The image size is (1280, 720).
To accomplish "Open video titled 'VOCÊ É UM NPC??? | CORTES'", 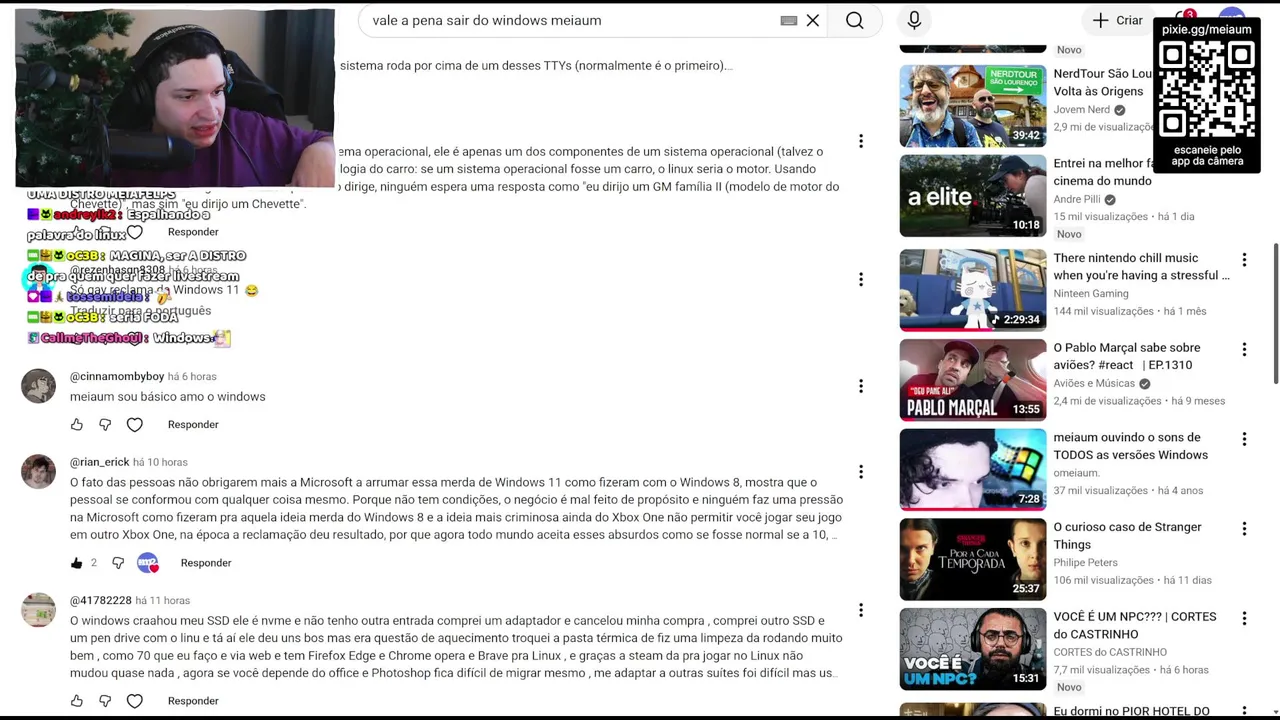I will coord(1137,626).
